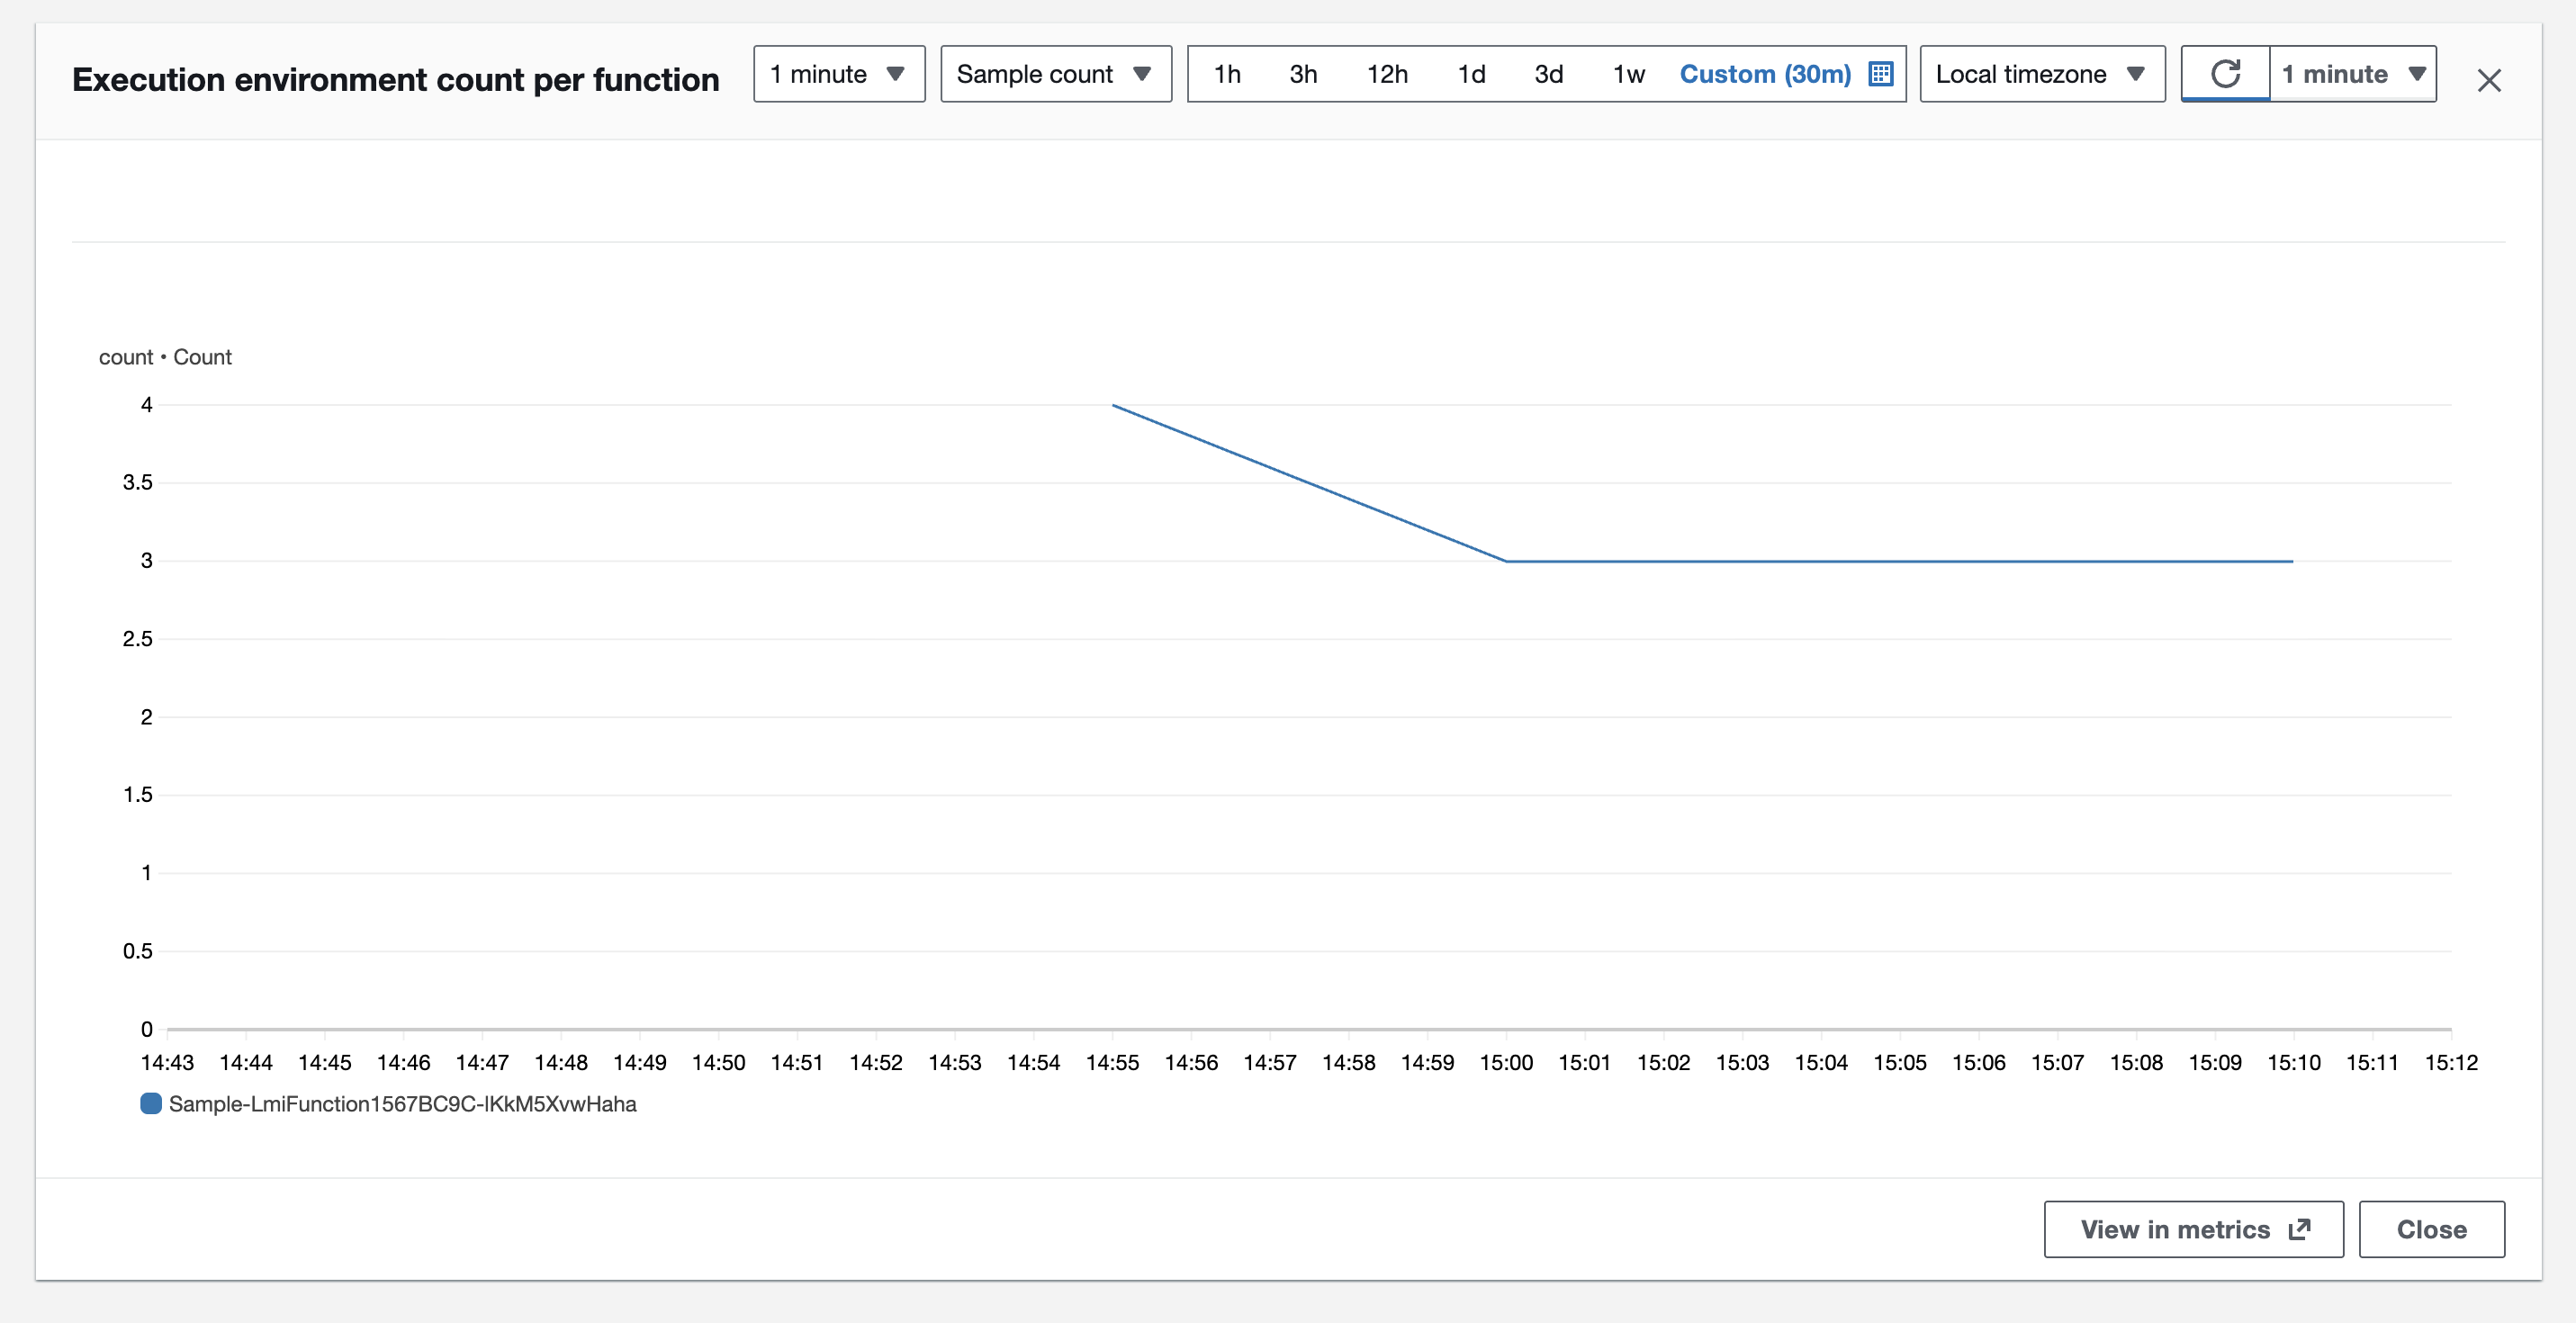Click the external link icon in View in metrics
2576x1323 pixels.
tap(2299, 1229)
